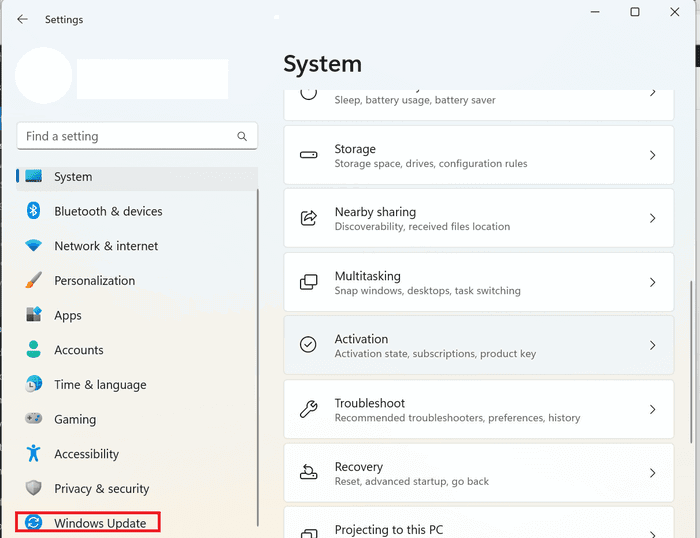The image size is (700, 538).
Task: Open the Nearby sharing card
Action: click(x=479, y=218)
